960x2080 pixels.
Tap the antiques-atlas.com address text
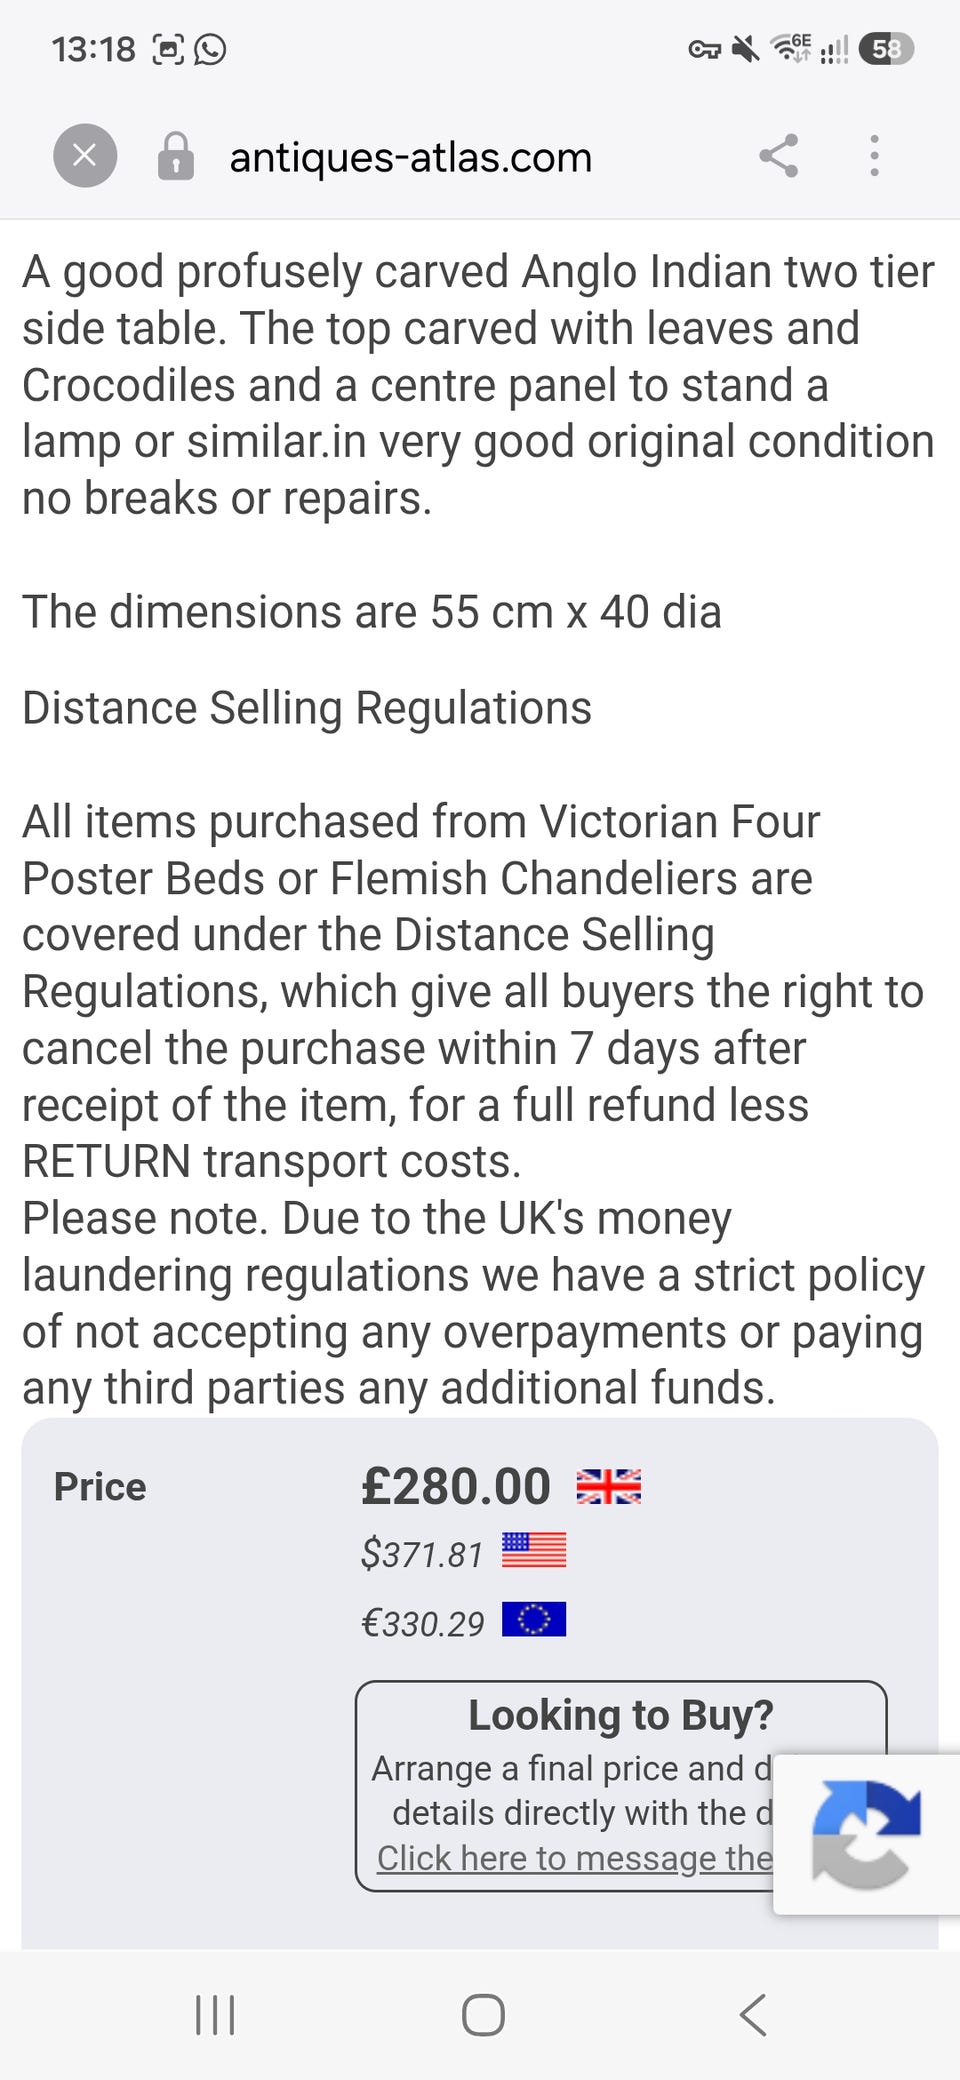pos(411,157)
